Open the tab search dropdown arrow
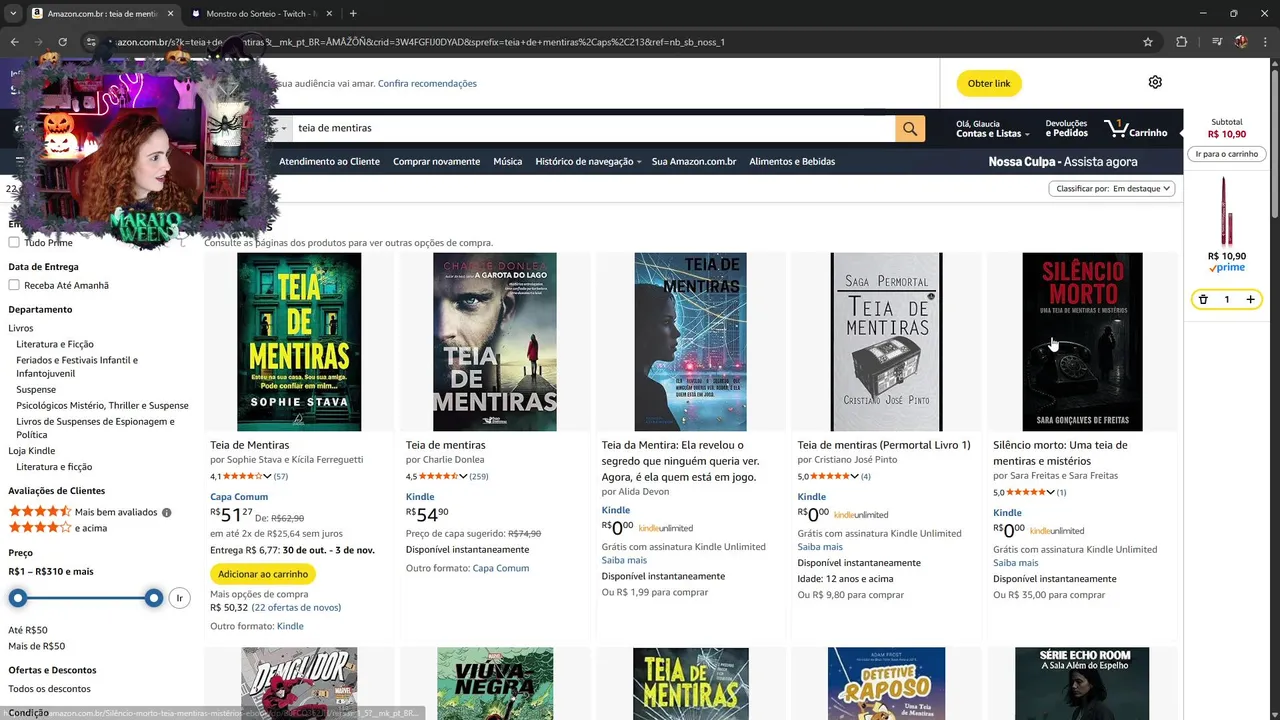 point(13,13)
